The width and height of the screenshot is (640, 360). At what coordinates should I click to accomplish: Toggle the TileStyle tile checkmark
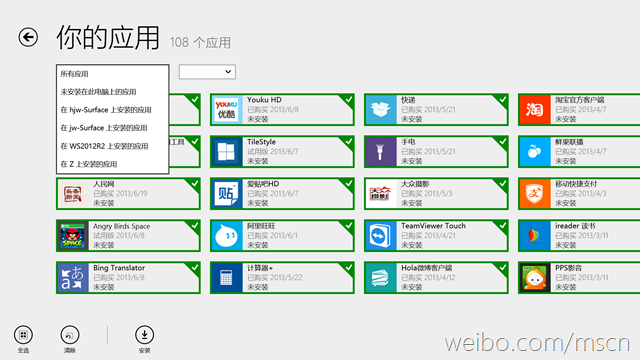[348, 142]
